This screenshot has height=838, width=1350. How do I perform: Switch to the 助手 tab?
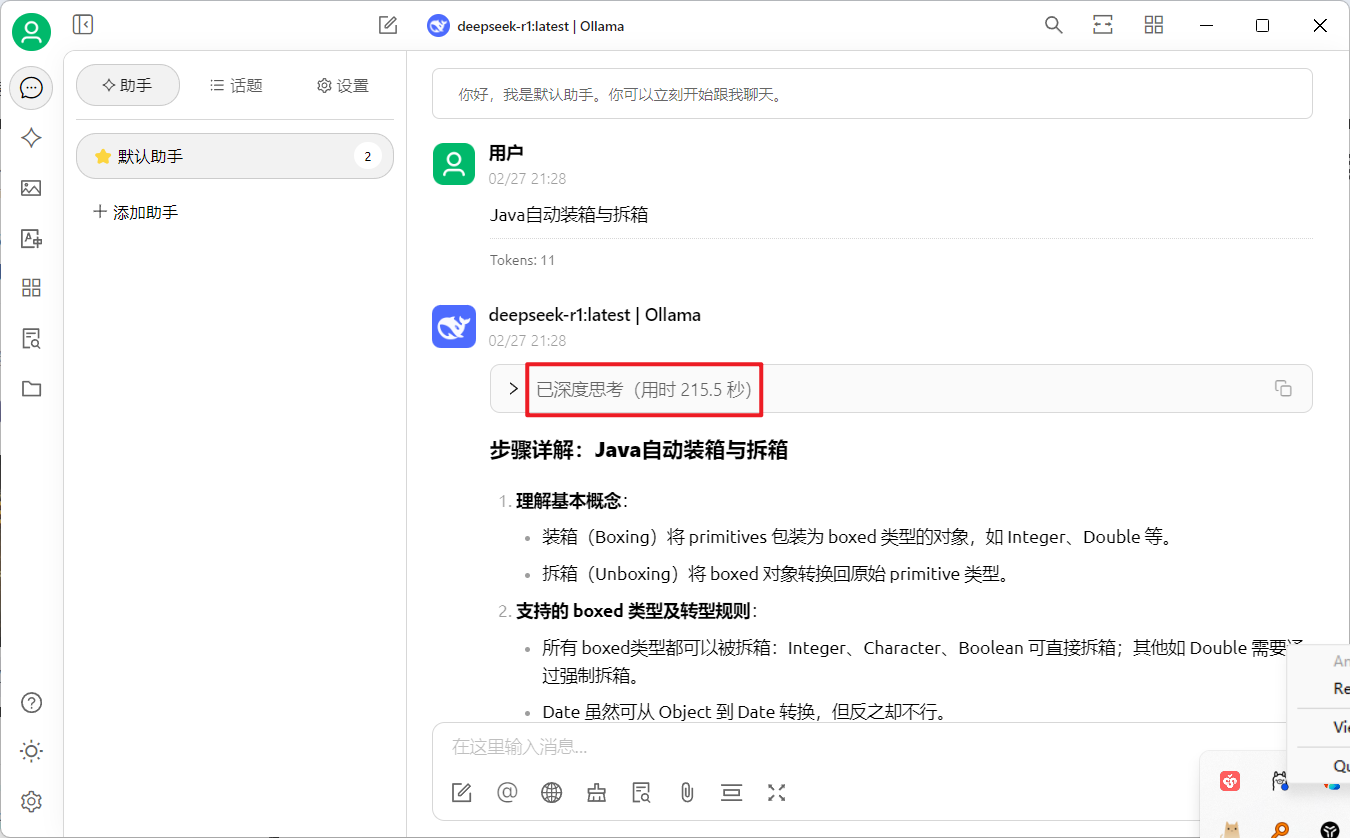[x=128, y=85]
